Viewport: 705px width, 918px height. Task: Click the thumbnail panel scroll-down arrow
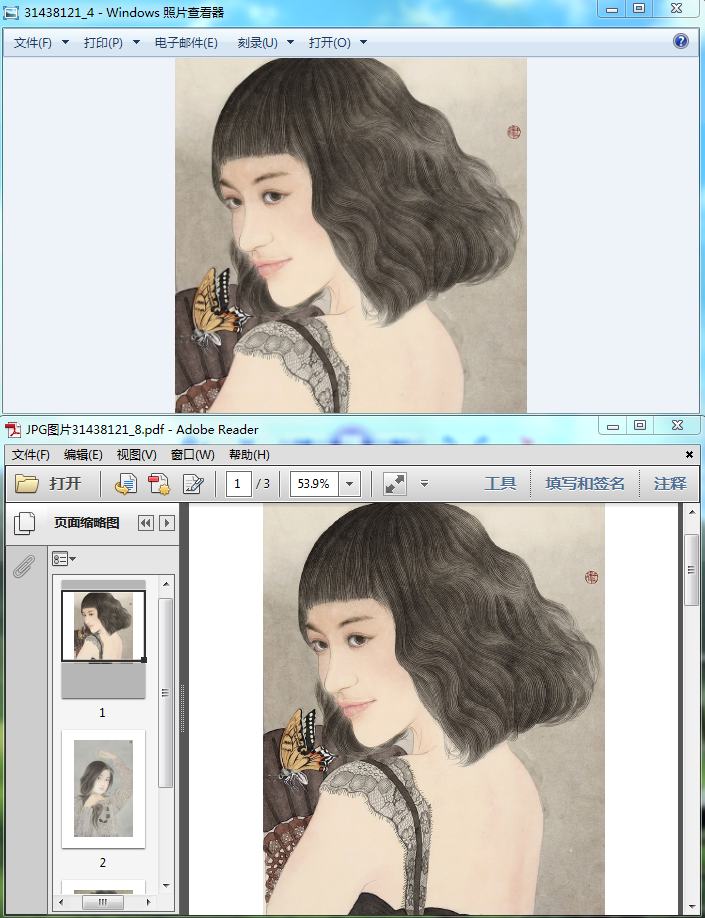pyautogui.click(x=166, y=886)
